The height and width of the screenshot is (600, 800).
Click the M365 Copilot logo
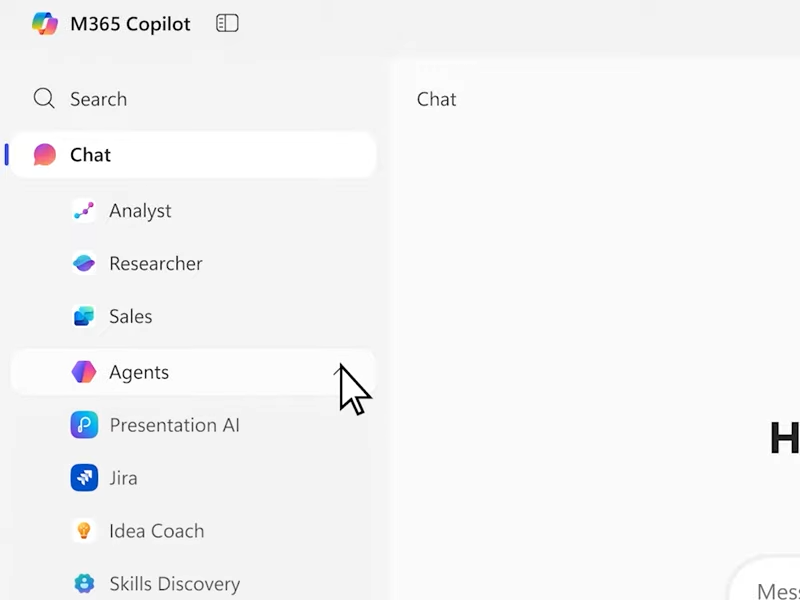click(x=46, y=24)
